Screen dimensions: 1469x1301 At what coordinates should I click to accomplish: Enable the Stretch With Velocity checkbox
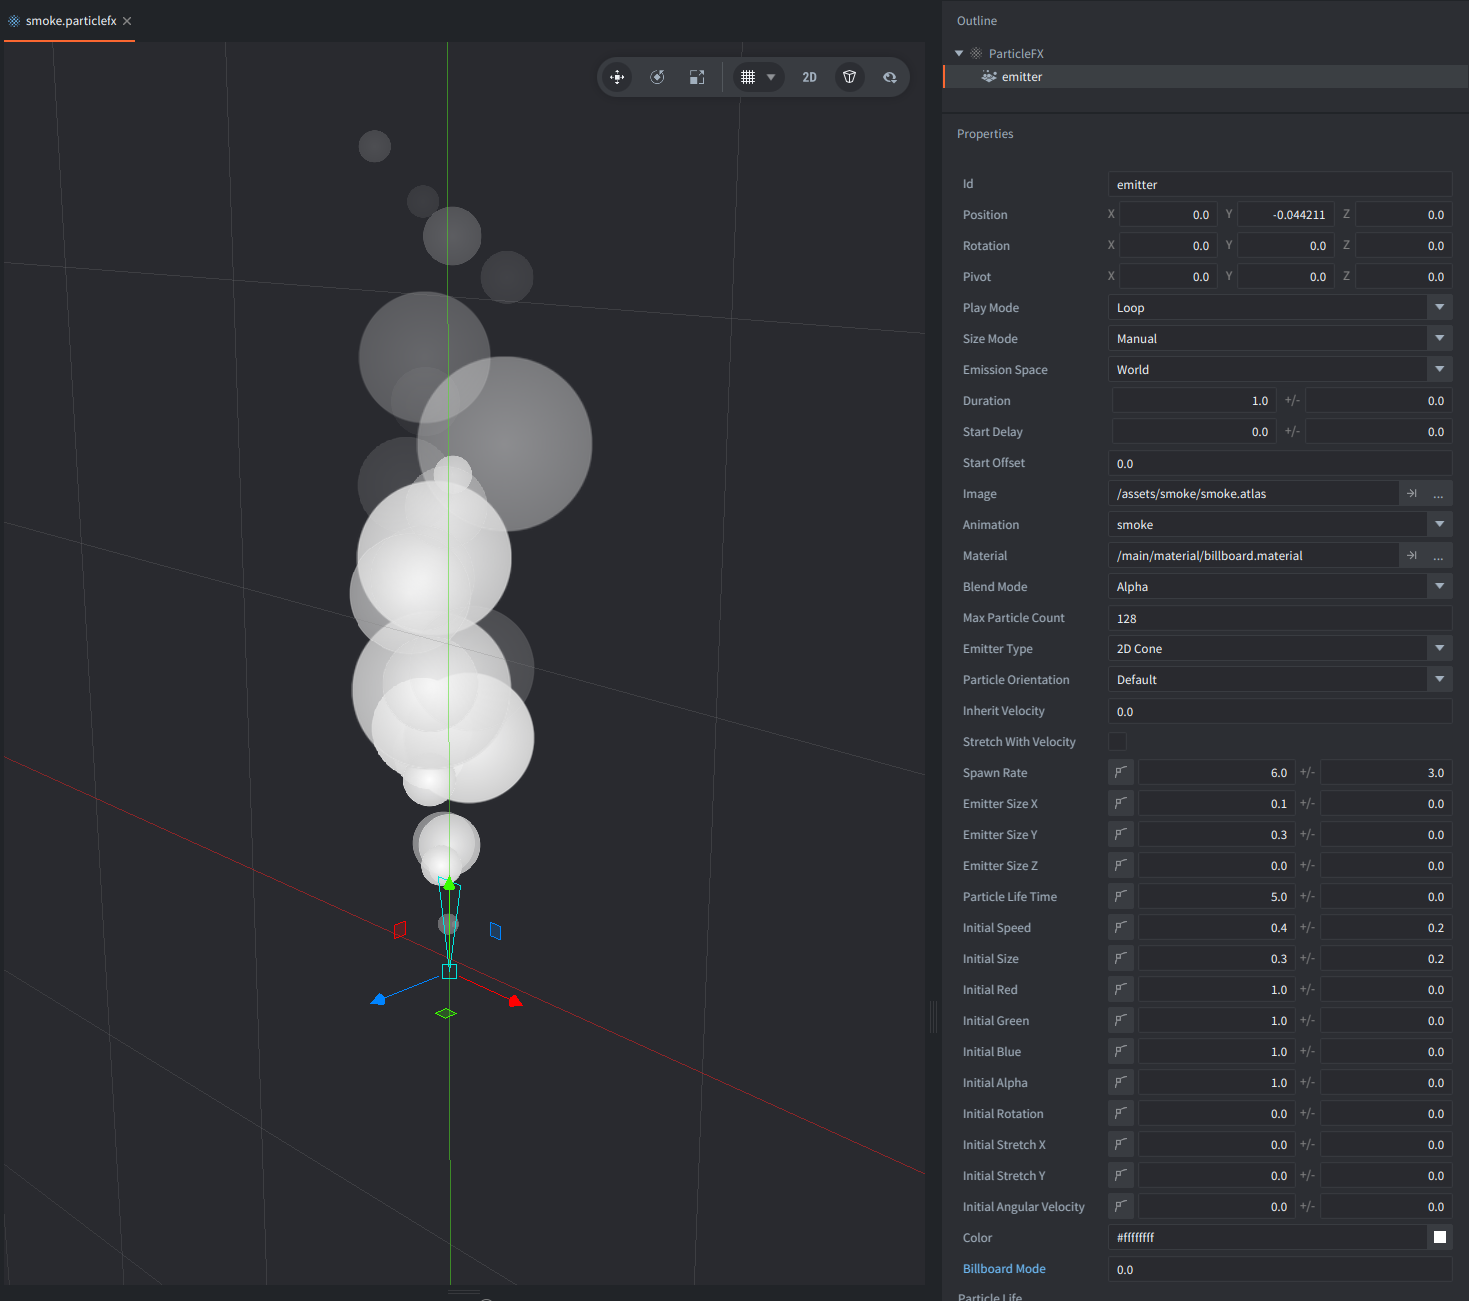(1117, 741)
